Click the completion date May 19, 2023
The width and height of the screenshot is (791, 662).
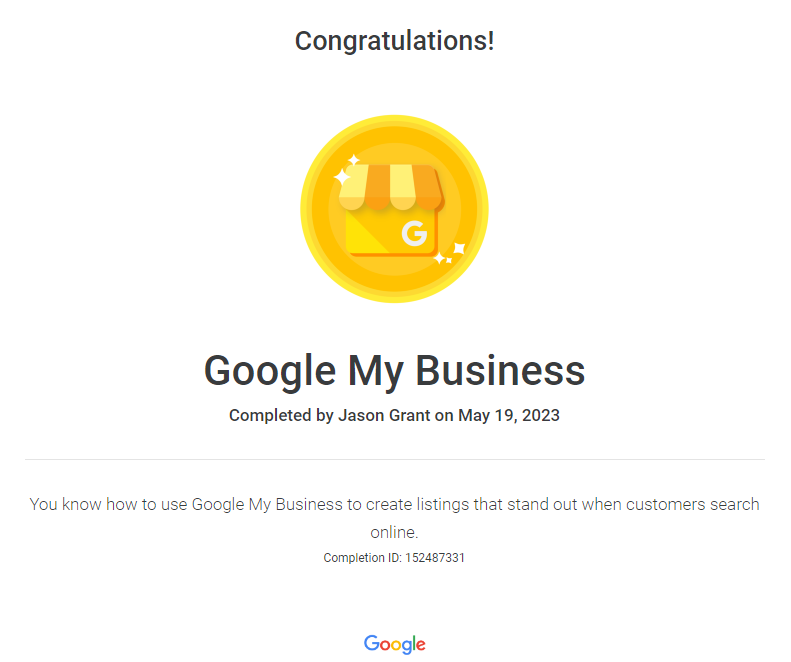pyautogui.click(x=508, y=415)
